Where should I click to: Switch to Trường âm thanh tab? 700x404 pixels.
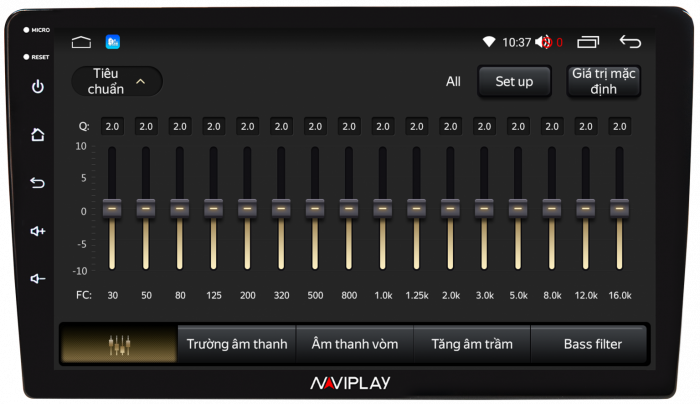point(237,344)
